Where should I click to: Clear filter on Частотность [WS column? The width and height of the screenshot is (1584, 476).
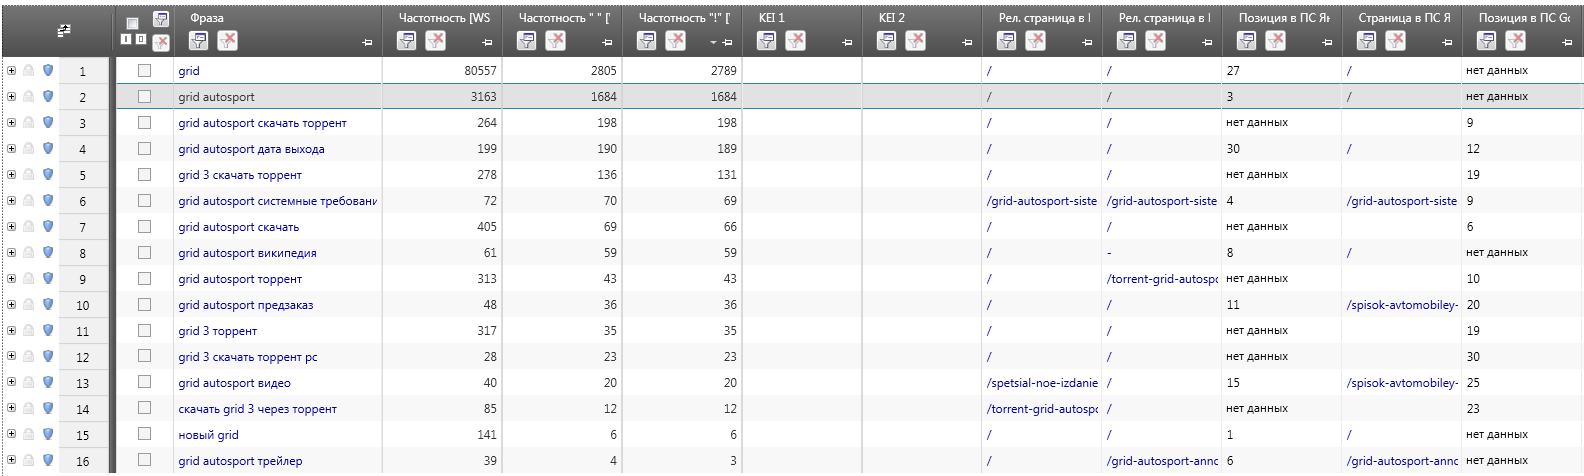tap(436, 40)
